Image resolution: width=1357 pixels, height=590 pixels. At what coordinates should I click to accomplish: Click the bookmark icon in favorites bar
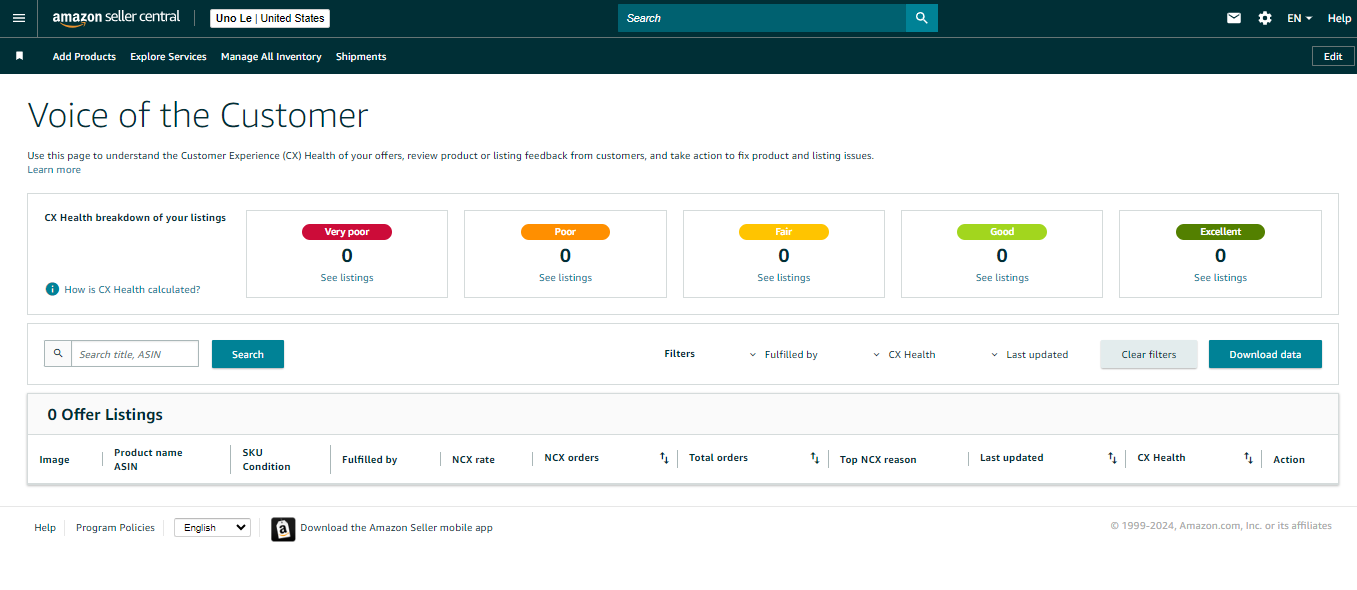19,56
